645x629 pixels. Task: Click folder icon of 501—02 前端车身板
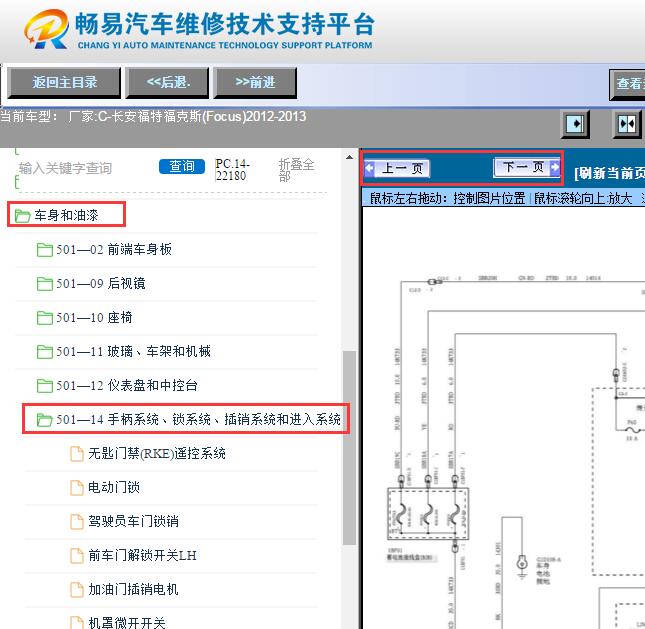(x=44, y=250)
